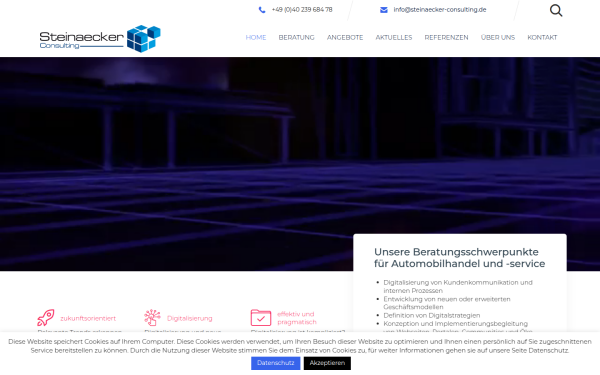Screen dimensions: 600x375
Task: Open the ÜBER UNS menu item
Action: [497, 38]
